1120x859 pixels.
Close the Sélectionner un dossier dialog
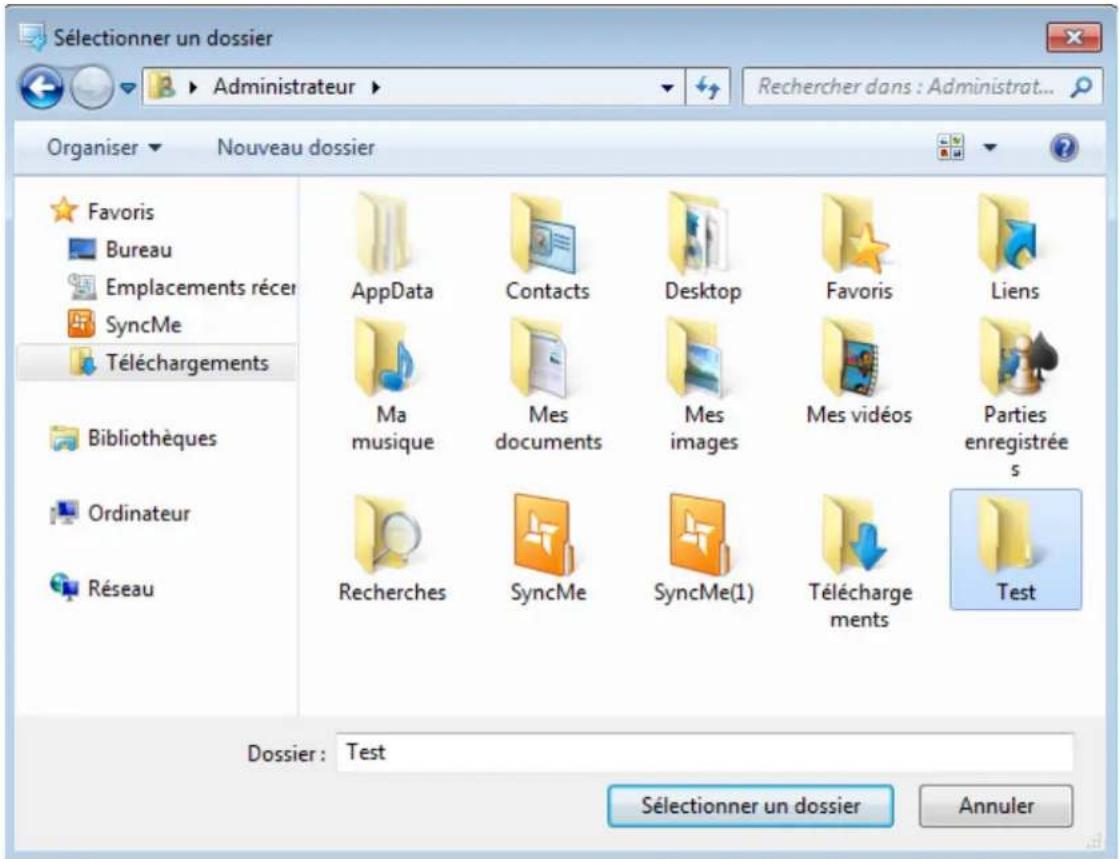(1073, 37)
